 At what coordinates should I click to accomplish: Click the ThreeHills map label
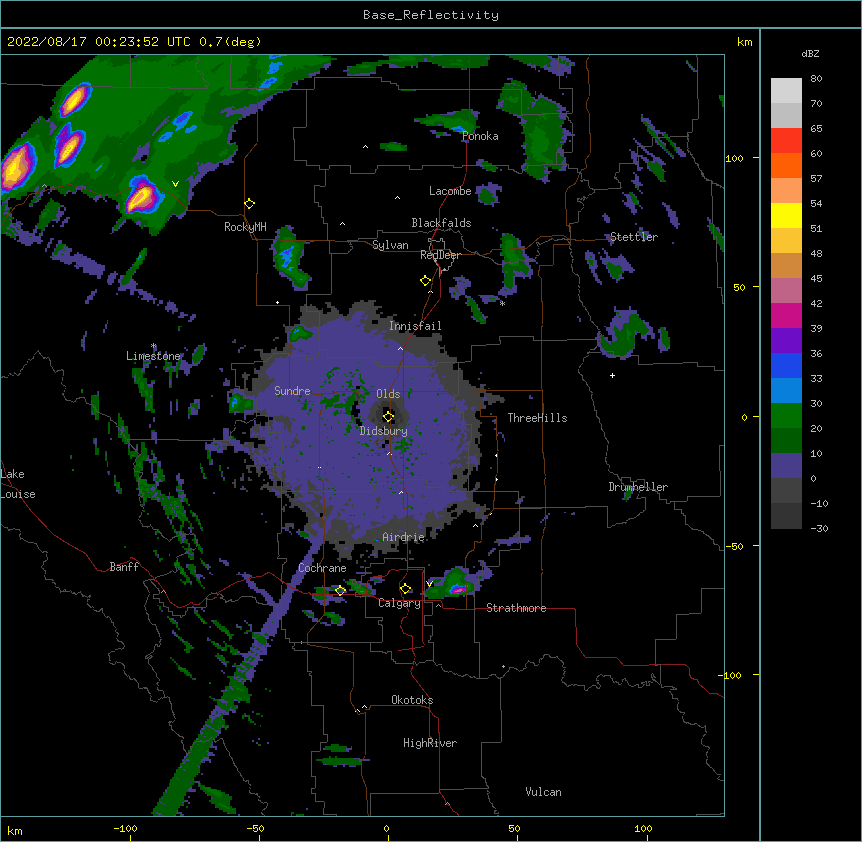coord(537,418)
